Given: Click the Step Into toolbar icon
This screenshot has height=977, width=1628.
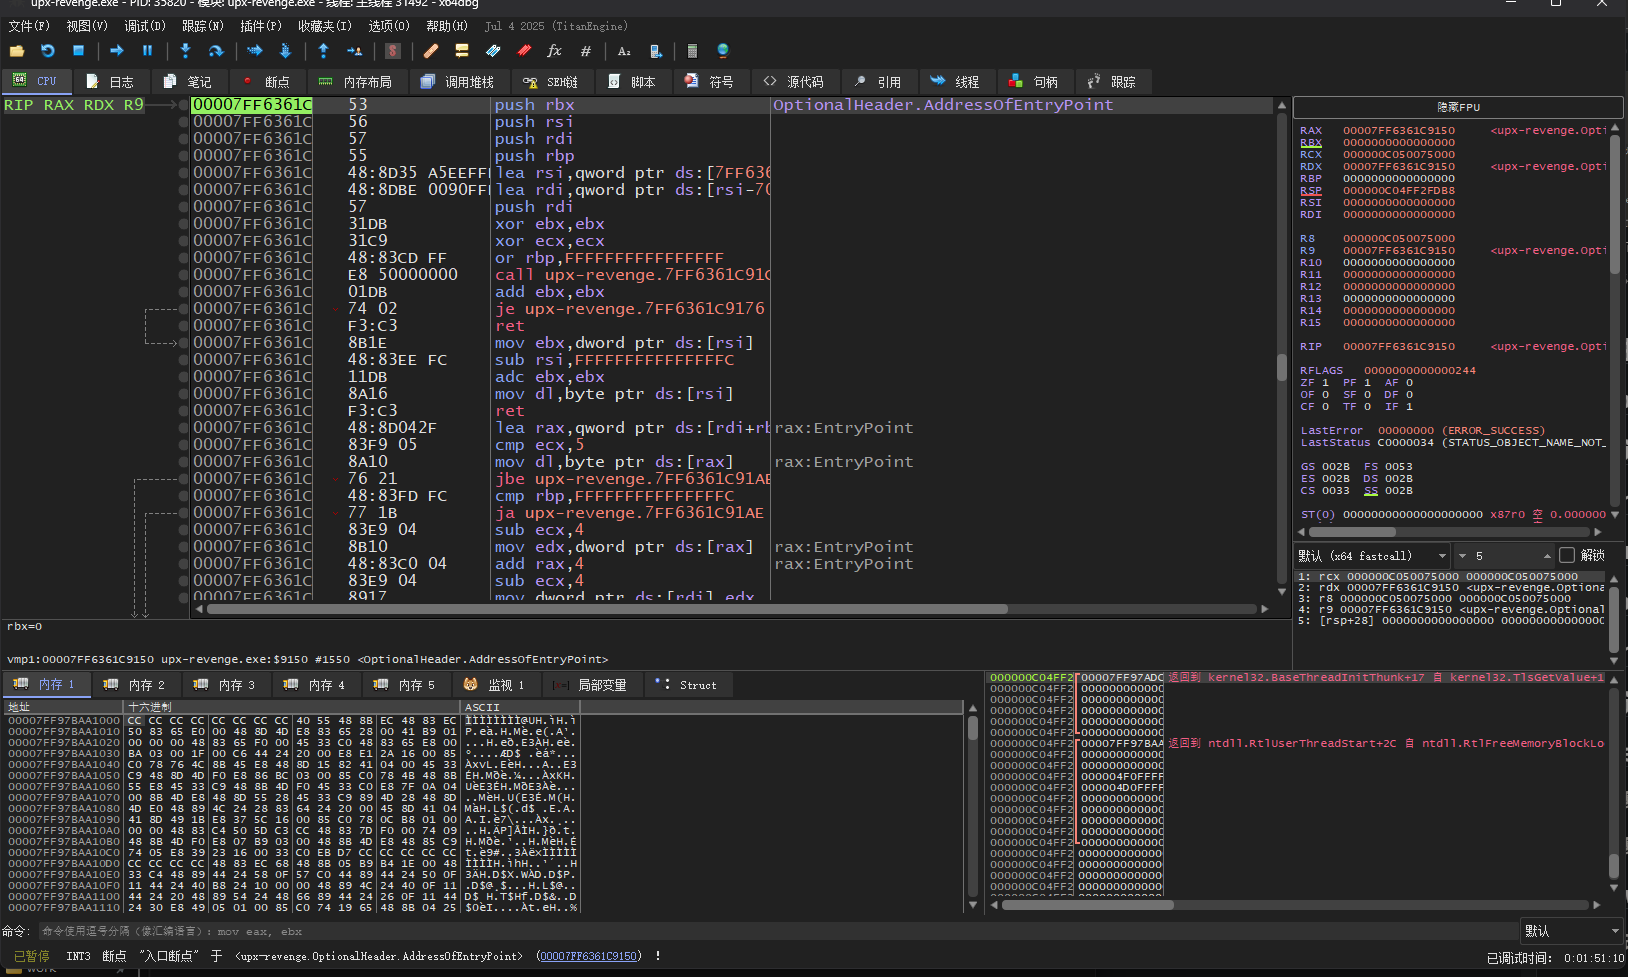Looking at the screenshot, I should click(x=185, y=51).
